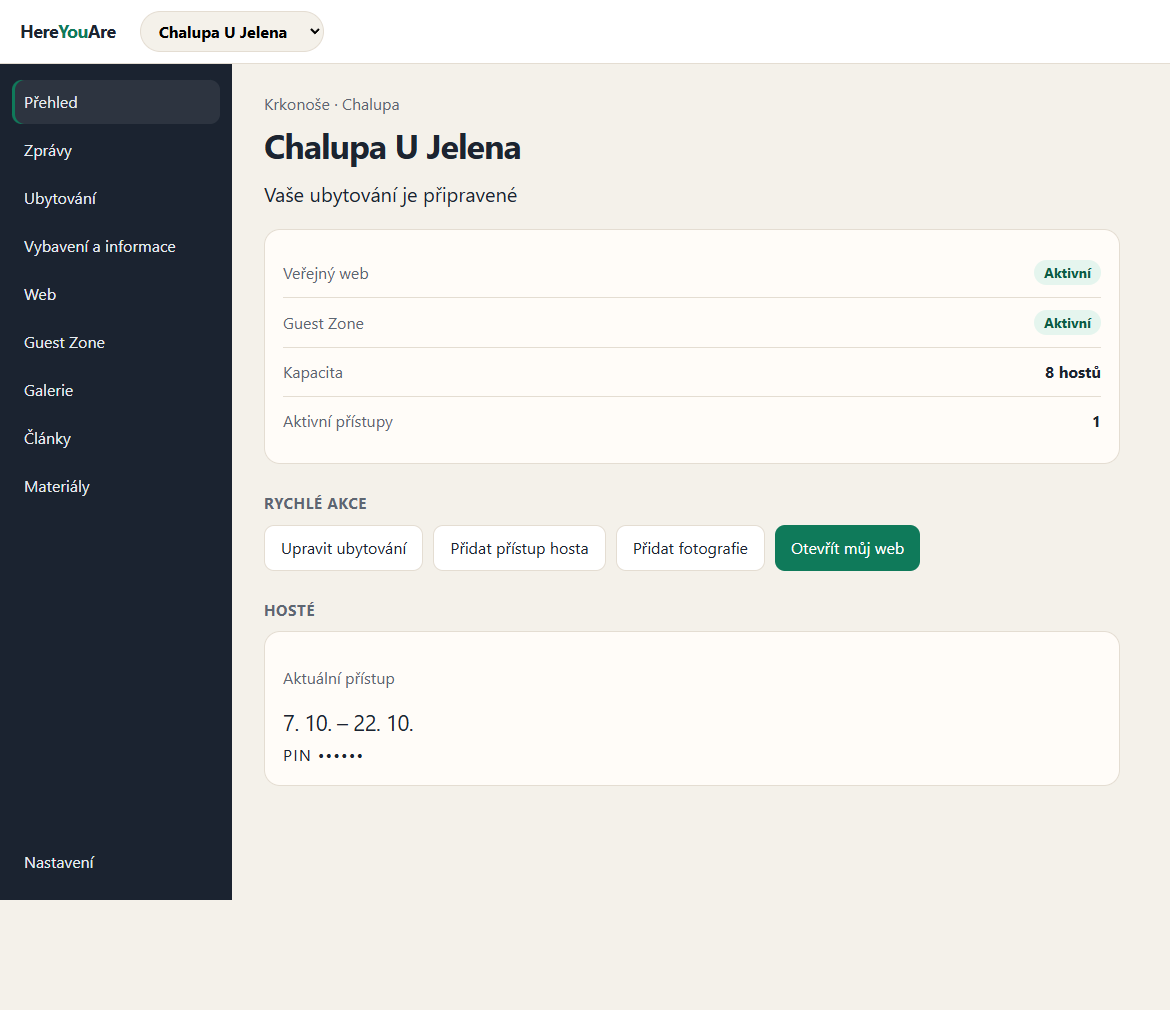Viewport: 1170px width, 1010px height.
Task: Click the Aktivní badge for Veřejný web
Action: click(x=1067, y=273)
